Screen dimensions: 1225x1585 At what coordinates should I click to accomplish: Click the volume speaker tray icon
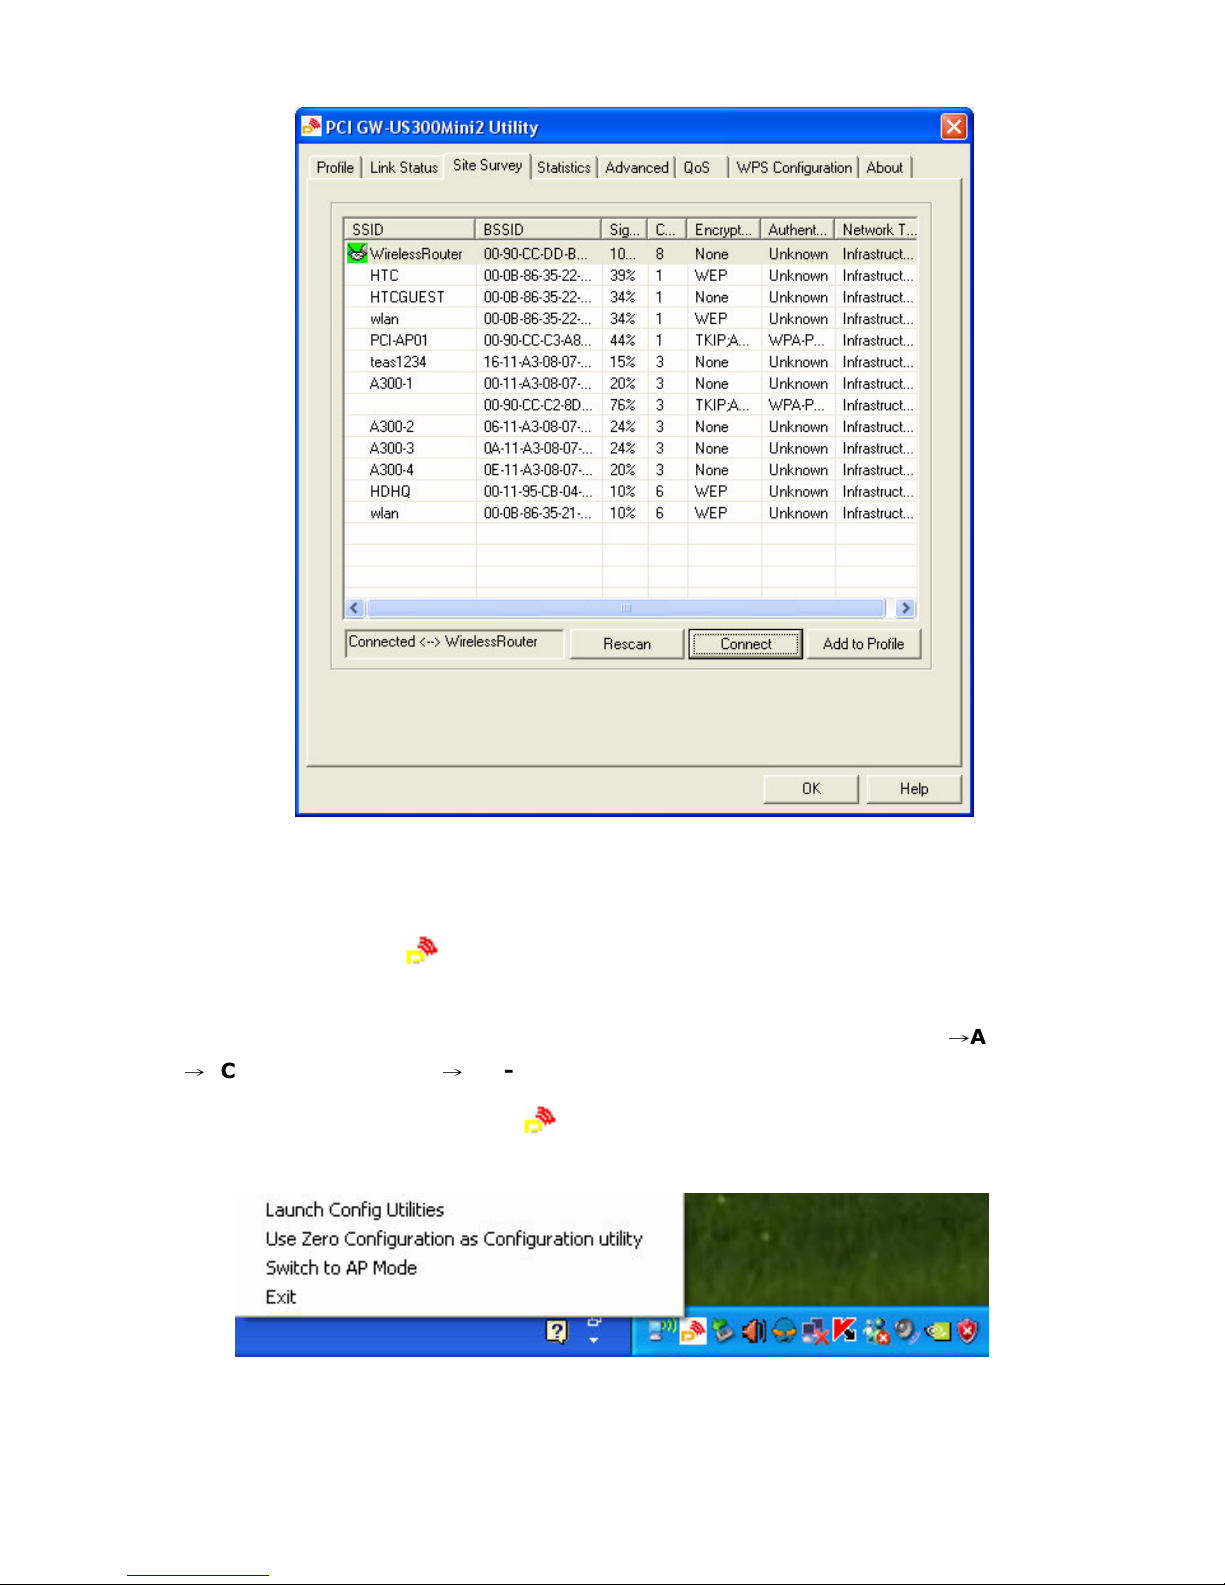(x=754, y=1331)
